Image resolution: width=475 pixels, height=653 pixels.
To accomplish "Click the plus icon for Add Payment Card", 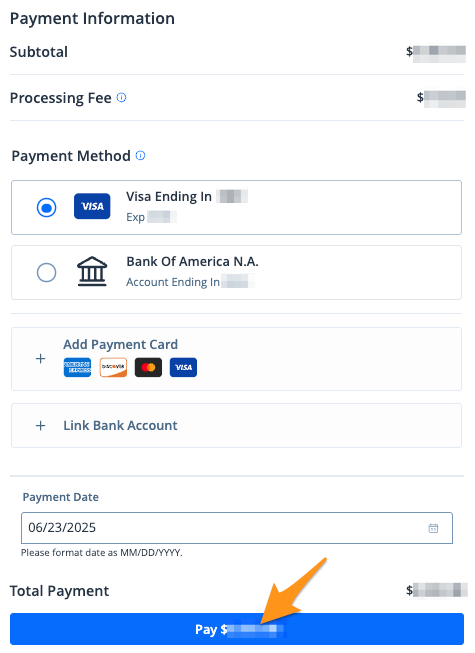I will pyautogui.click(x=40, y=359).
